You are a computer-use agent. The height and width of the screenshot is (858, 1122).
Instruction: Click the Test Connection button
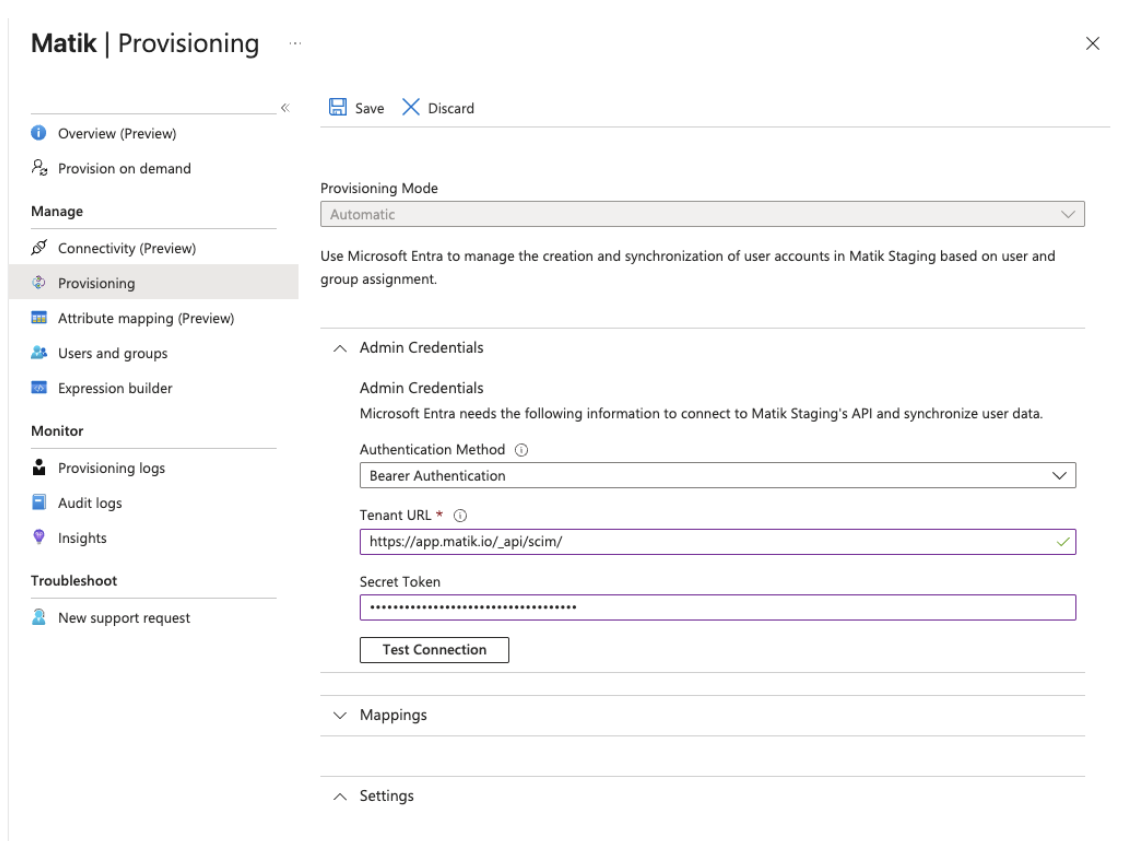434,650
